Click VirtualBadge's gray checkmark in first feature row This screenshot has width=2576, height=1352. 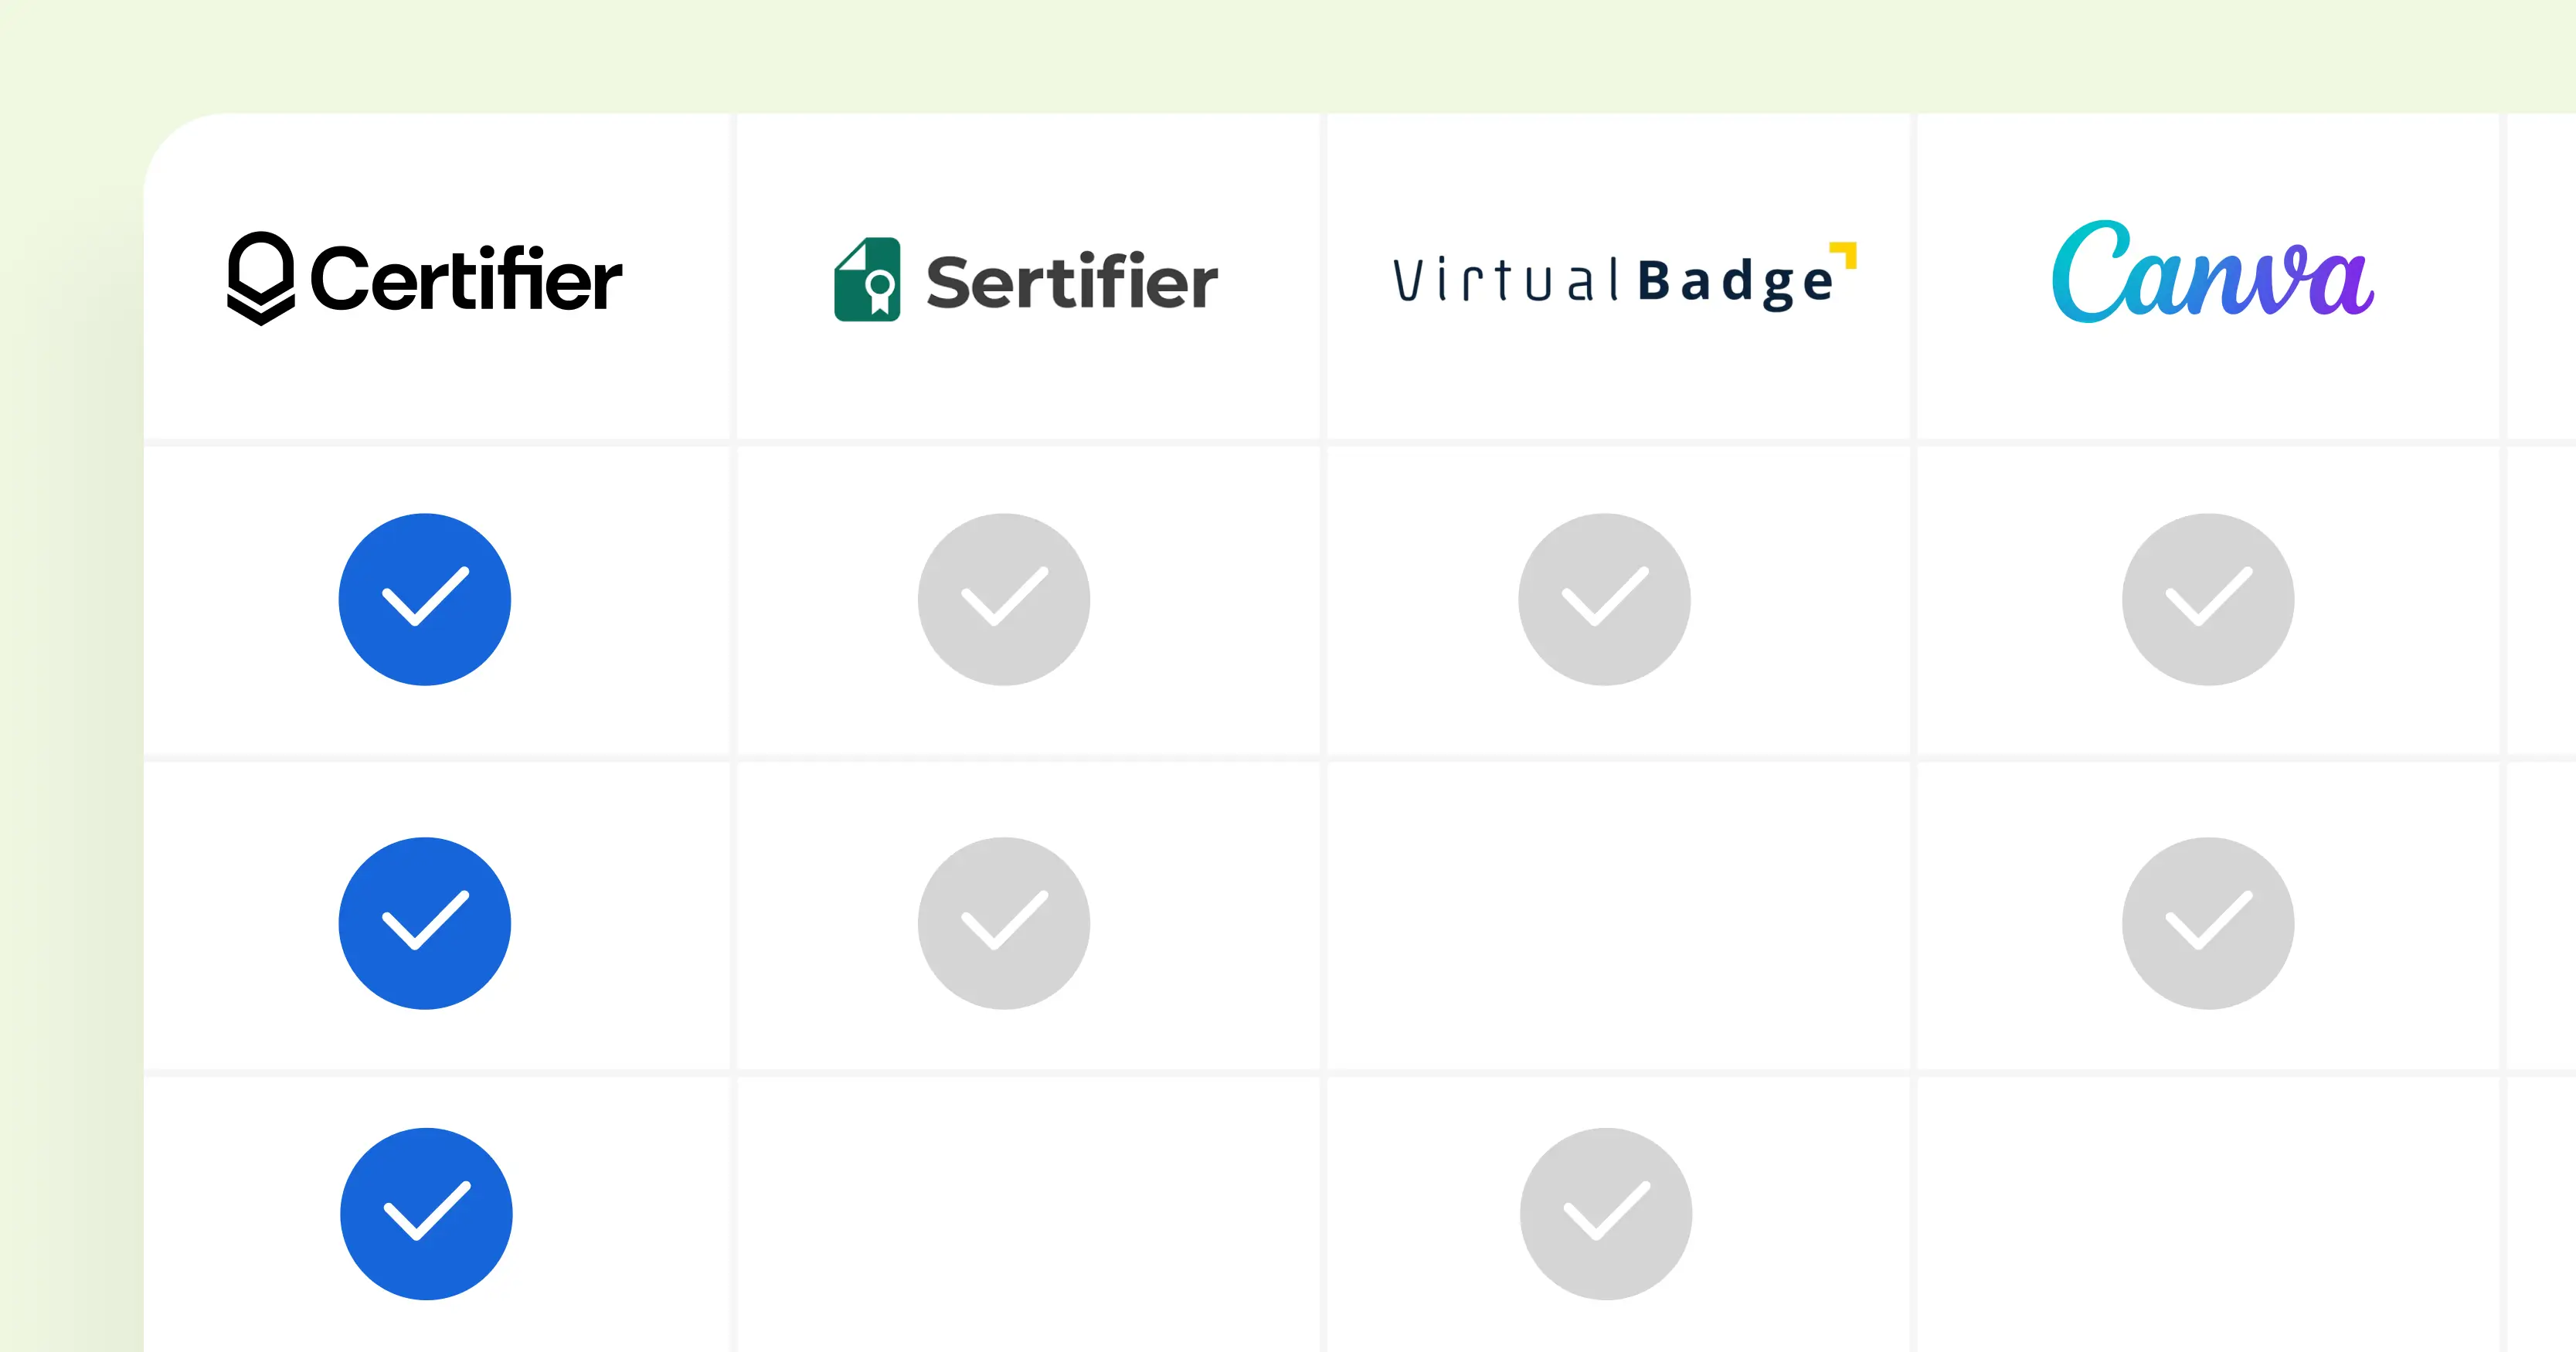click(1604, 599)
